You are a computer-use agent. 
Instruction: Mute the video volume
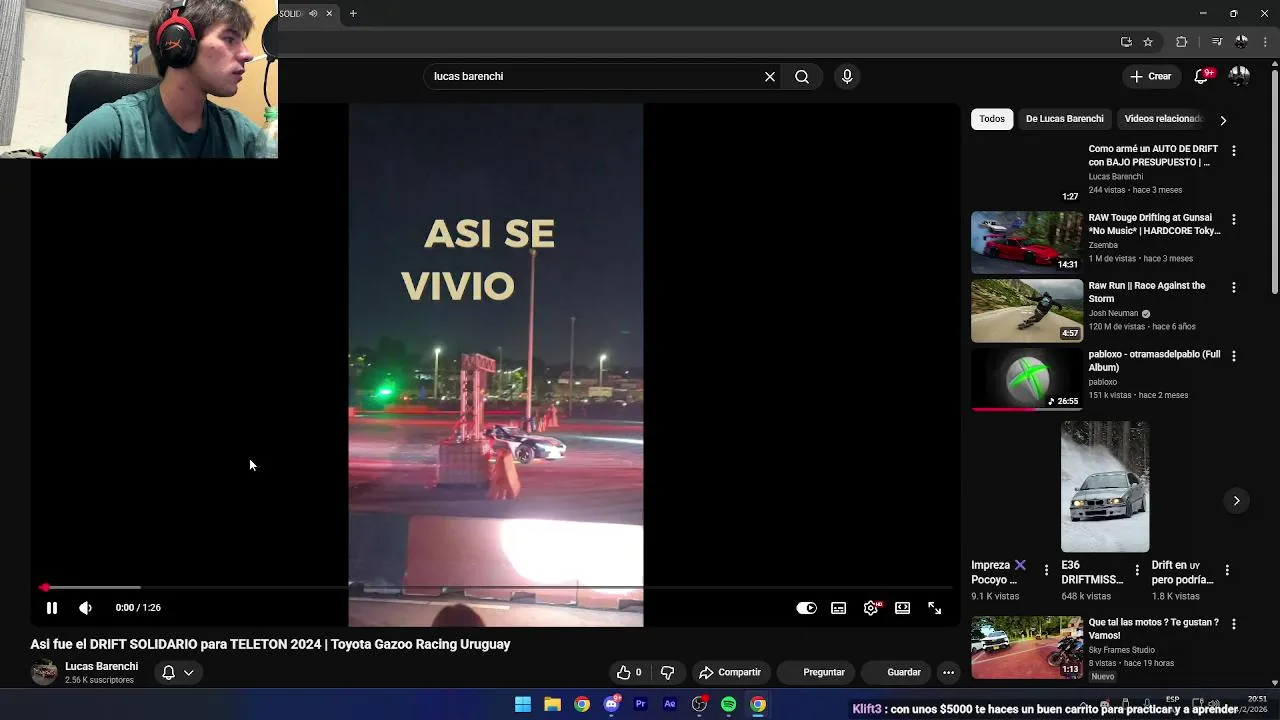(x=85, y=608)
